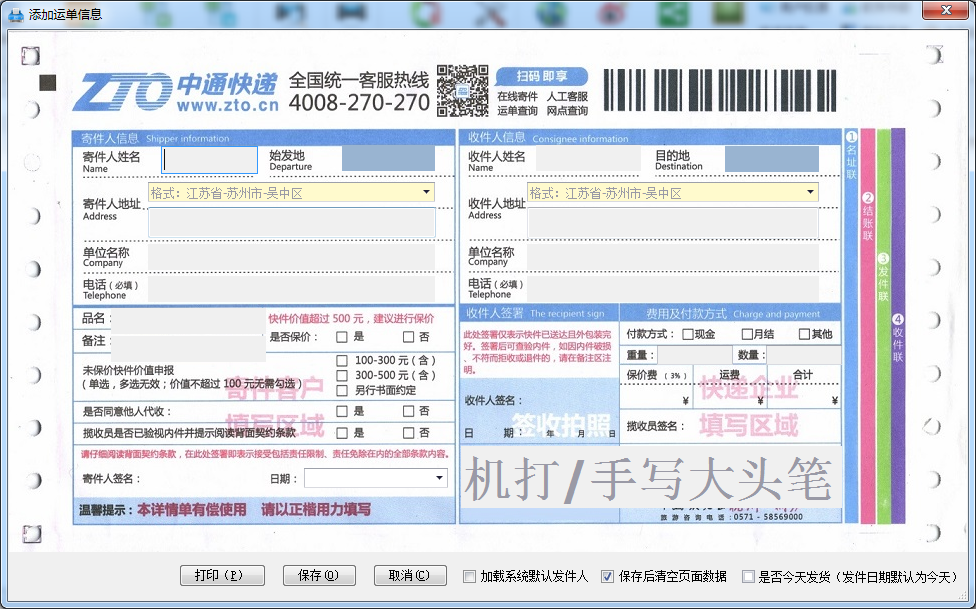Toggle the 是否今天发货 checkbox
This screenshot has width=976, height=609.
point(748,577)
